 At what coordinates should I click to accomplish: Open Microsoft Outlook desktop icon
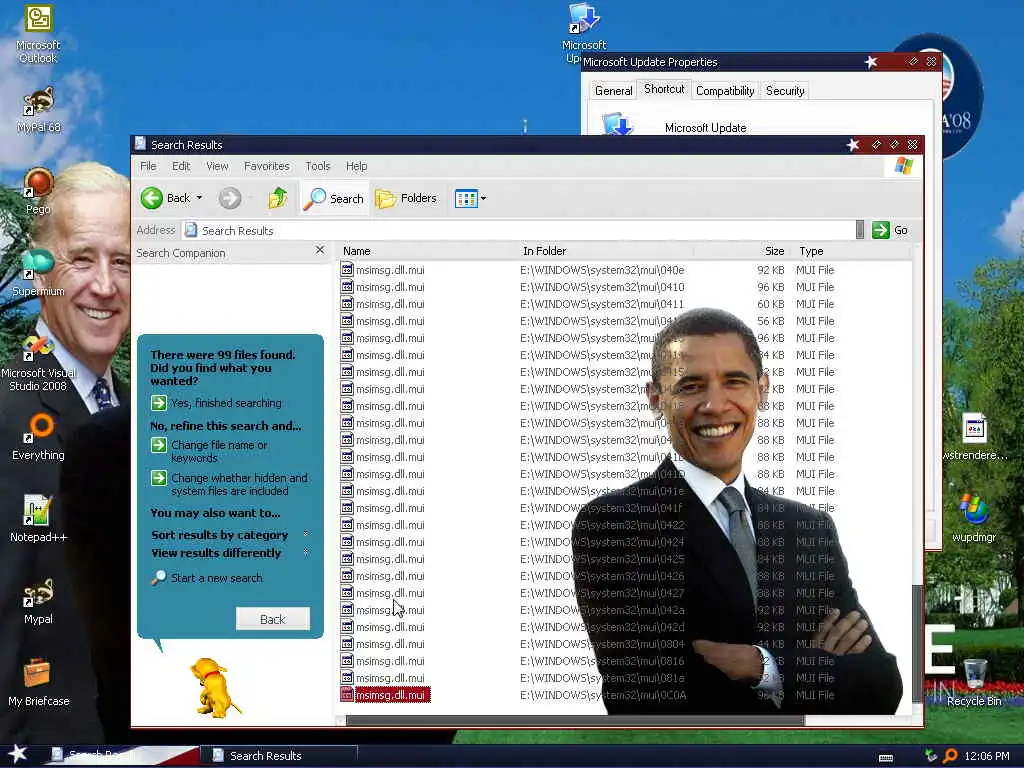point(38,34)
